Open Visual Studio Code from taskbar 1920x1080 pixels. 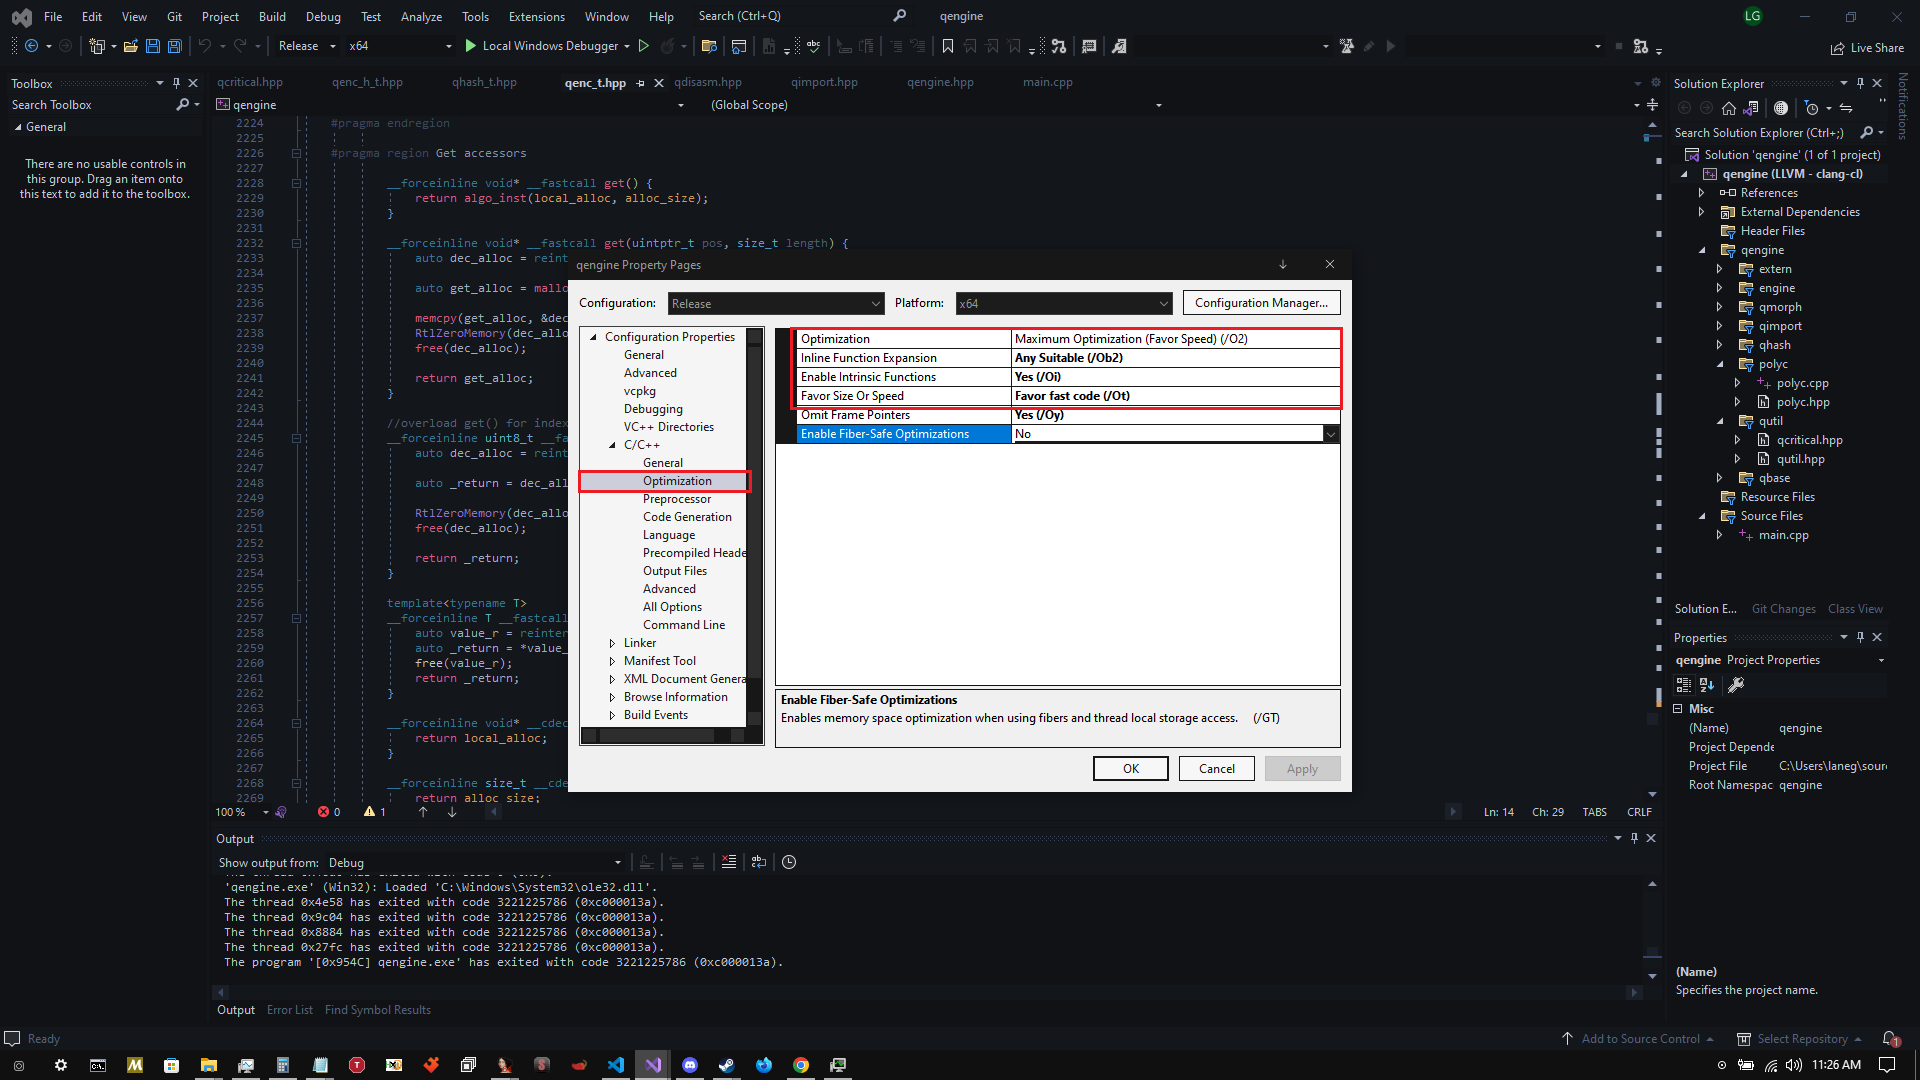pyautogui.click(x=616, y=1065)
